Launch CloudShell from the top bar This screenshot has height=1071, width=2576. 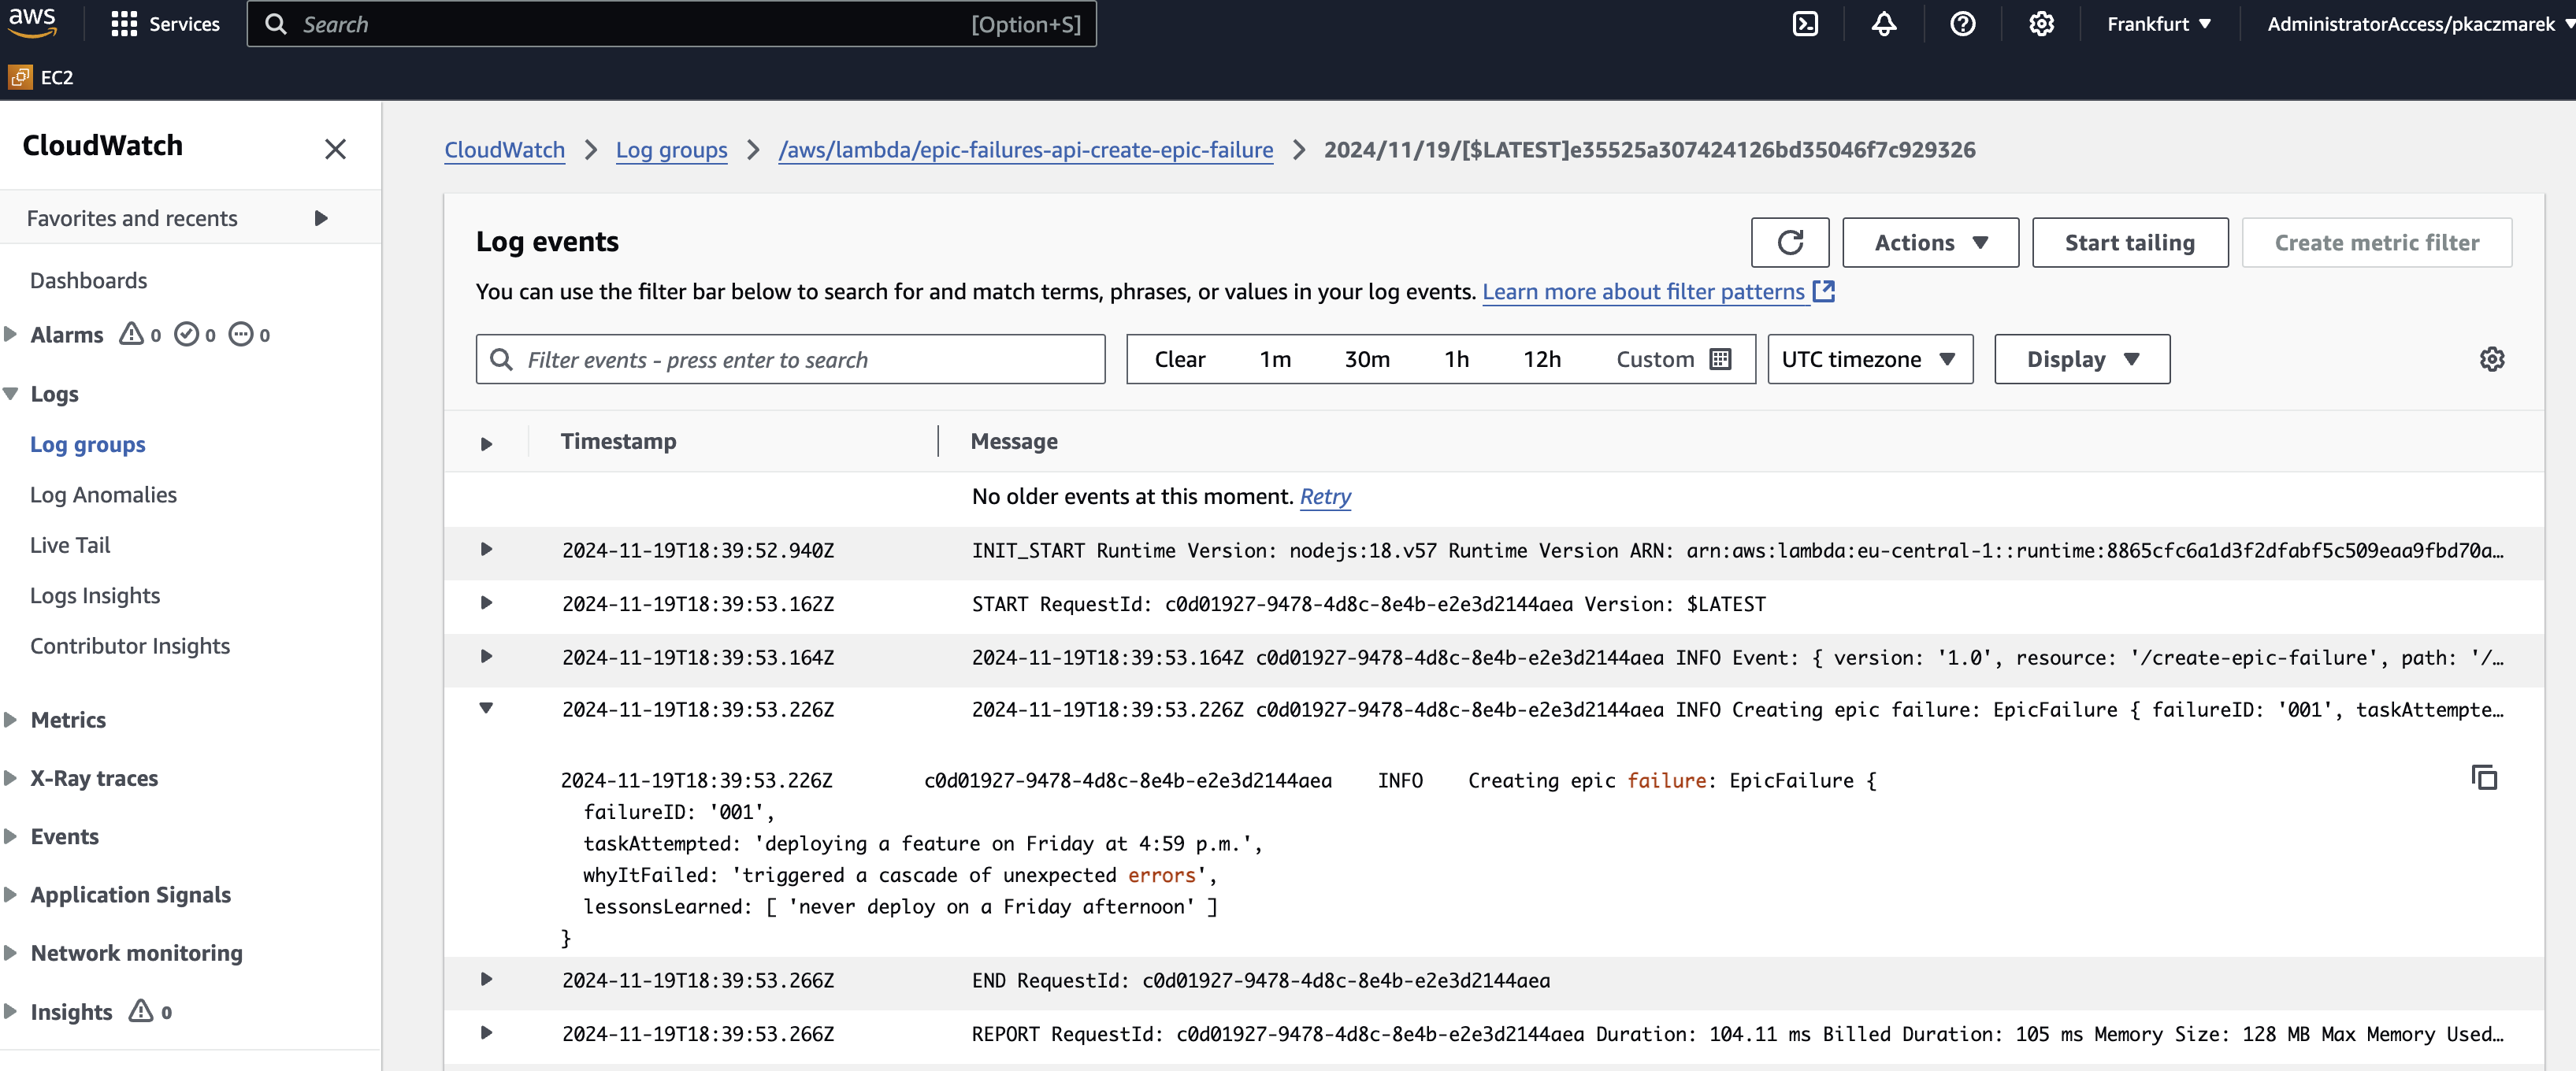pos(1805,24)
